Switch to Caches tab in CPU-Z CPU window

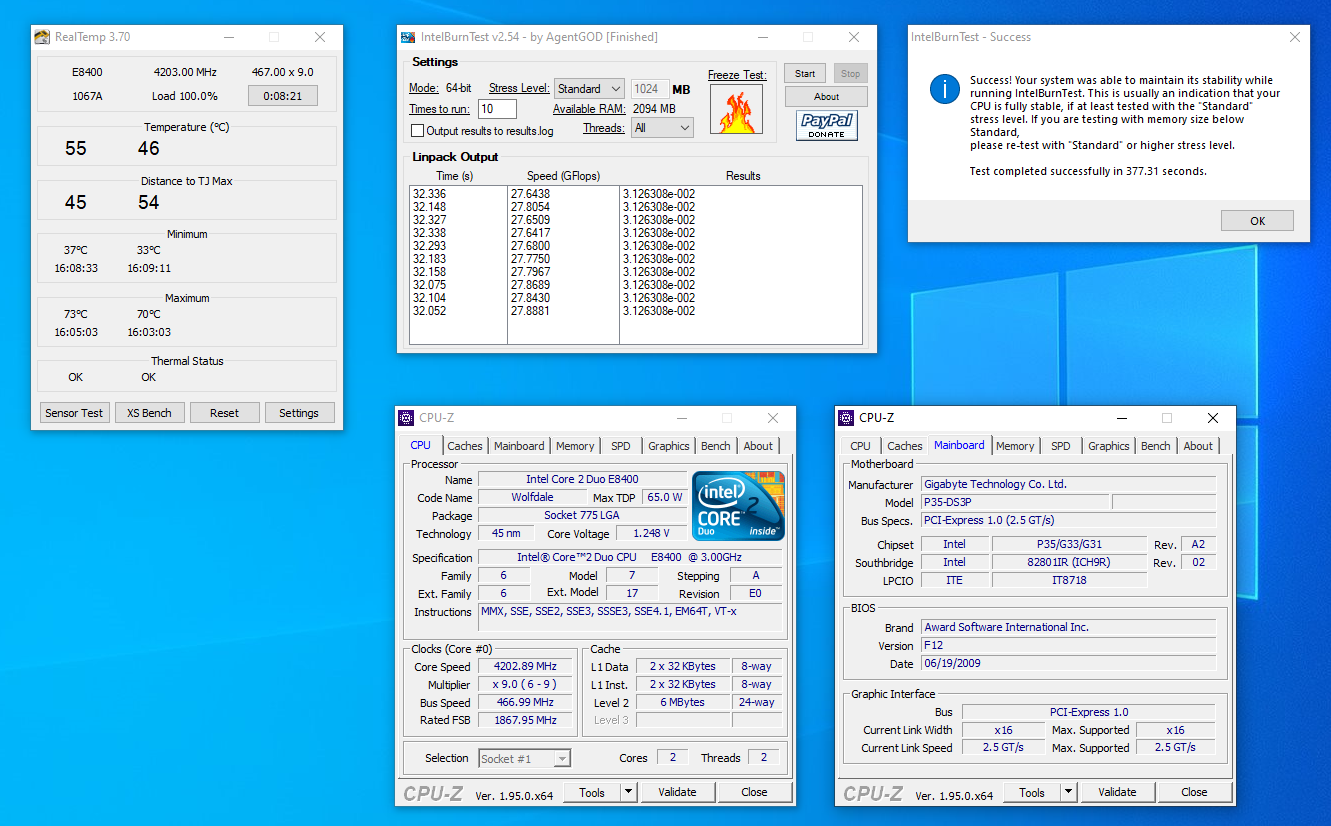tap(465, 446)
